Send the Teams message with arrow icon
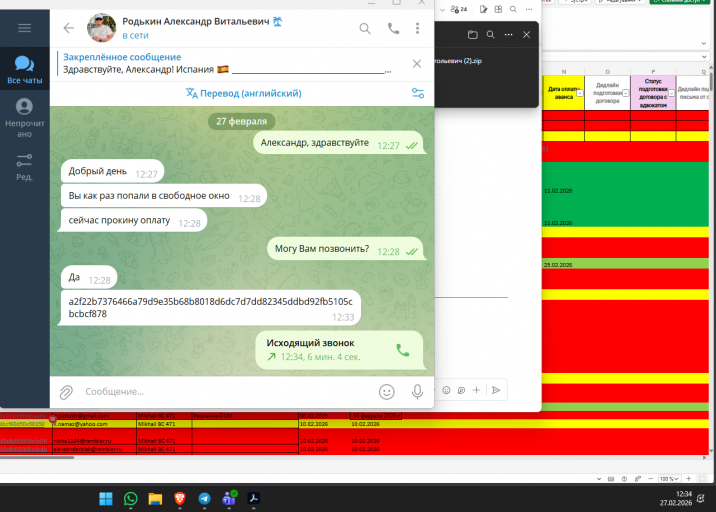The height and width of the screenshot is (512, 716). coord(496,390)
